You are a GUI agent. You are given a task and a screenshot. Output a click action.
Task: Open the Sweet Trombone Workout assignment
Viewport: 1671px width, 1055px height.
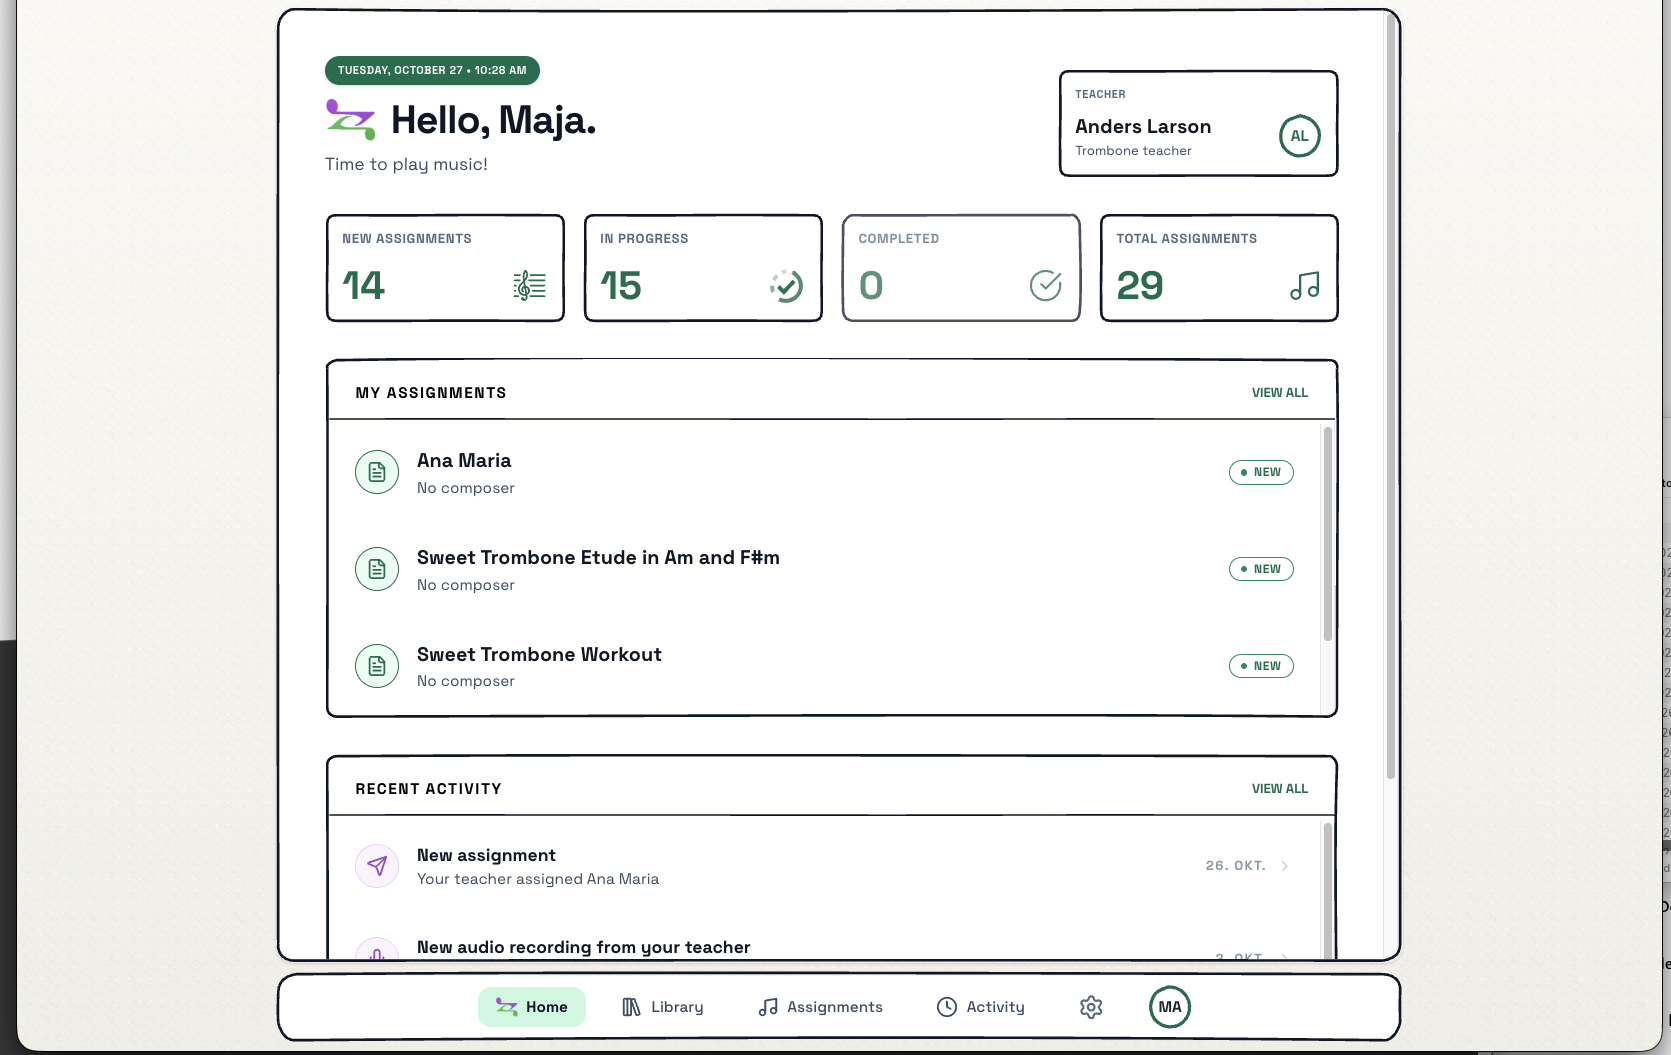539,655
